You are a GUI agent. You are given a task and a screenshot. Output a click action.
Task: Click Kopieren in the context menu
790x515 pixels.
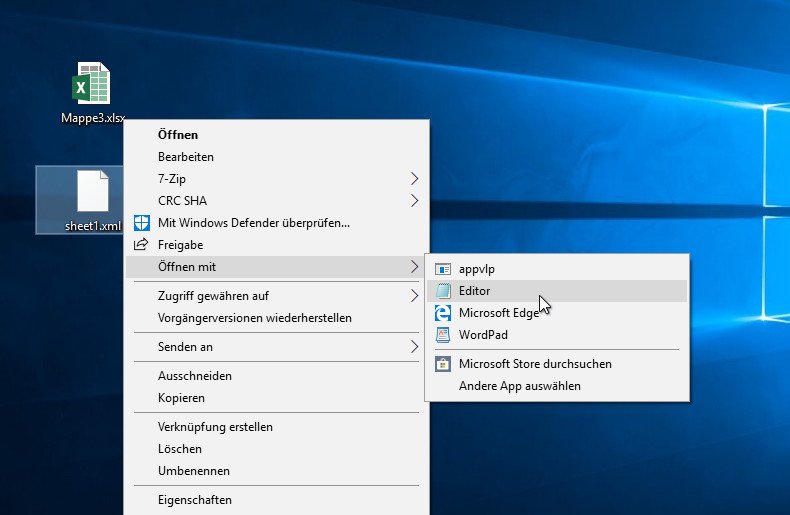tap(181, 398)
